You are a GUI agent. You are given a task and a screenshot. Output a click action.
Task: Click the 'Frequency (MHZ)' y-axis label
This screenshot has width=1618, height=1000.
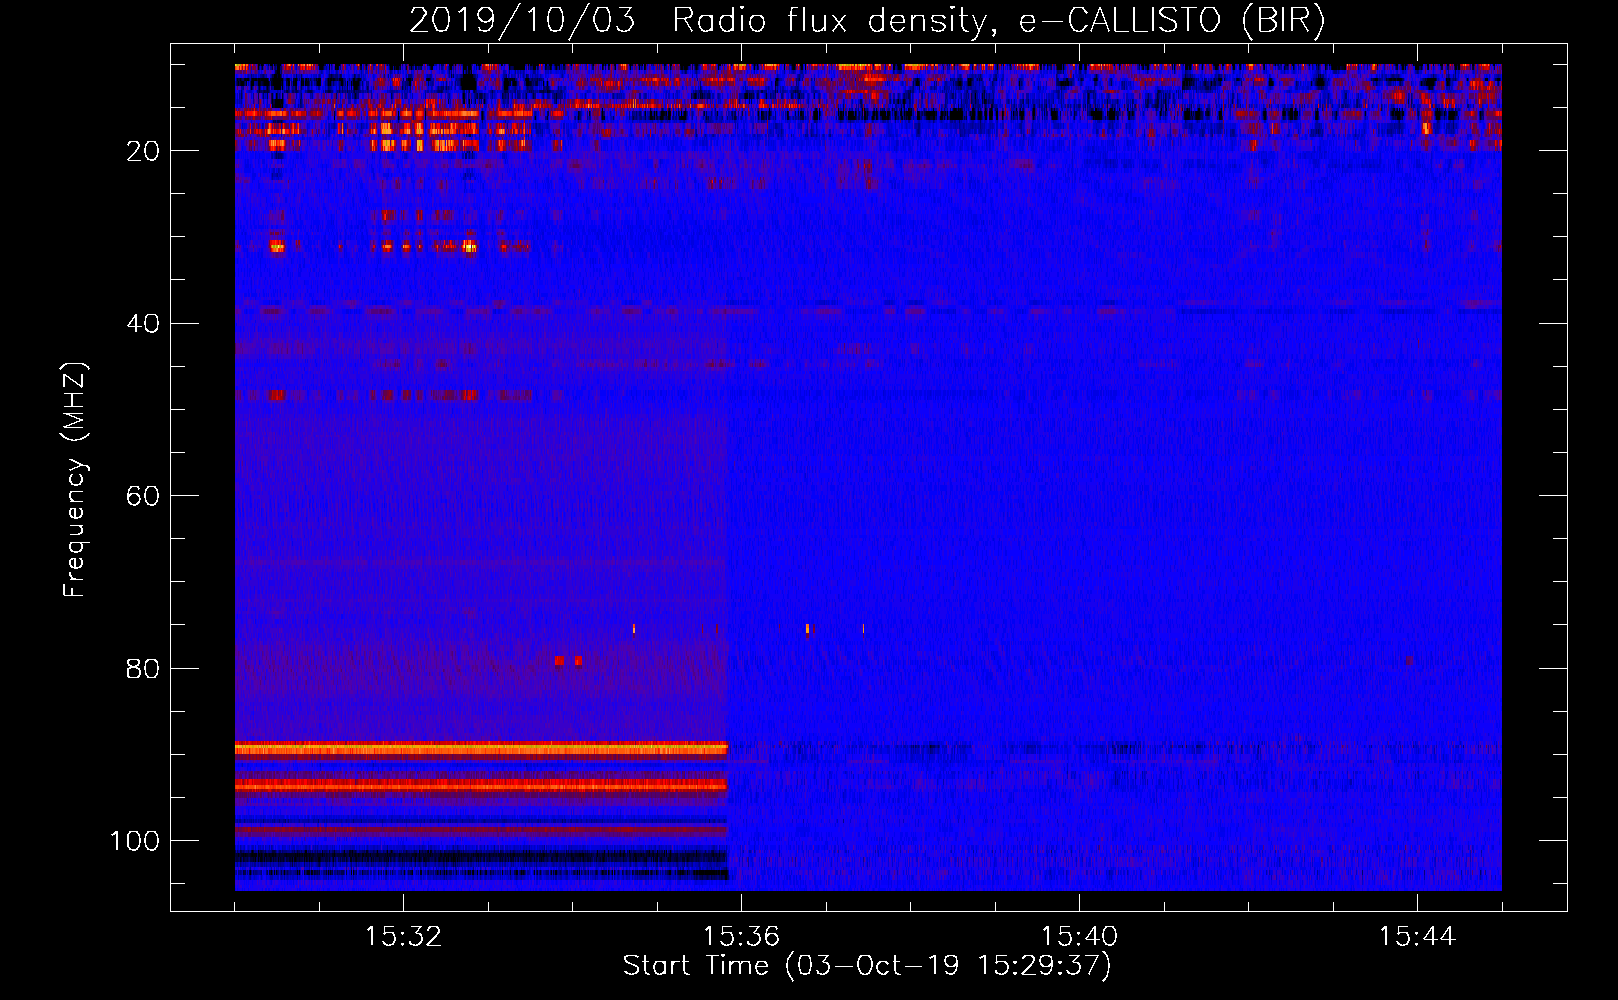click(x=75, y=479)
